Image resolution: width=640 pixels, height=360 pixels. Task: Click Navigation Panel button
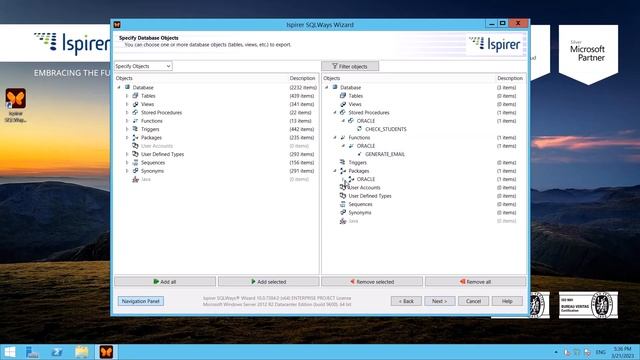[x=141, y=301]
